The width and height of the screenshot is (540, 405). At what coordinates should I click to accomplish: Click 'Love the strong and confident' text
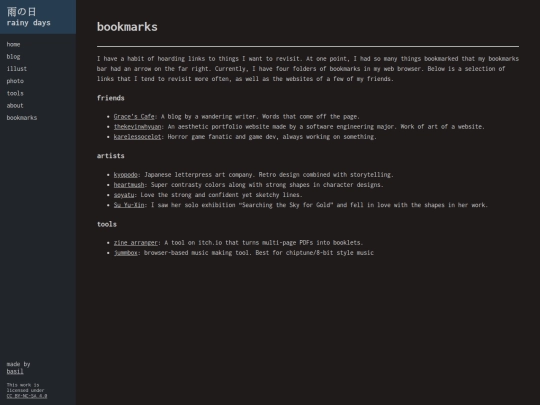point(189,195)
